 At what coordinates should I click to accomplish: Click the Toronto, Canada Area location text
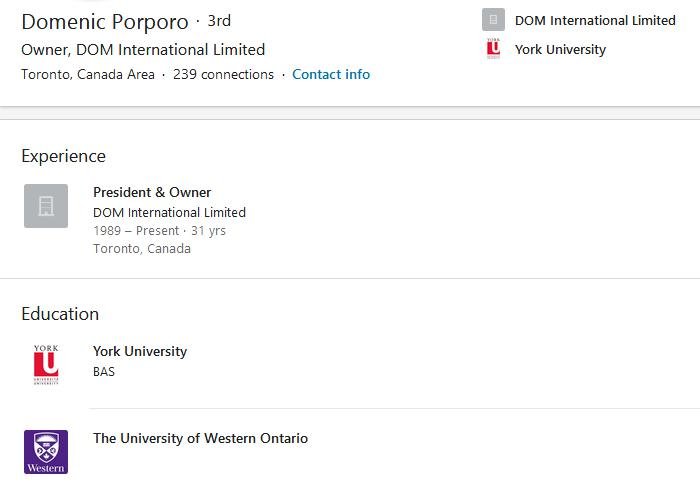point(88,75)
